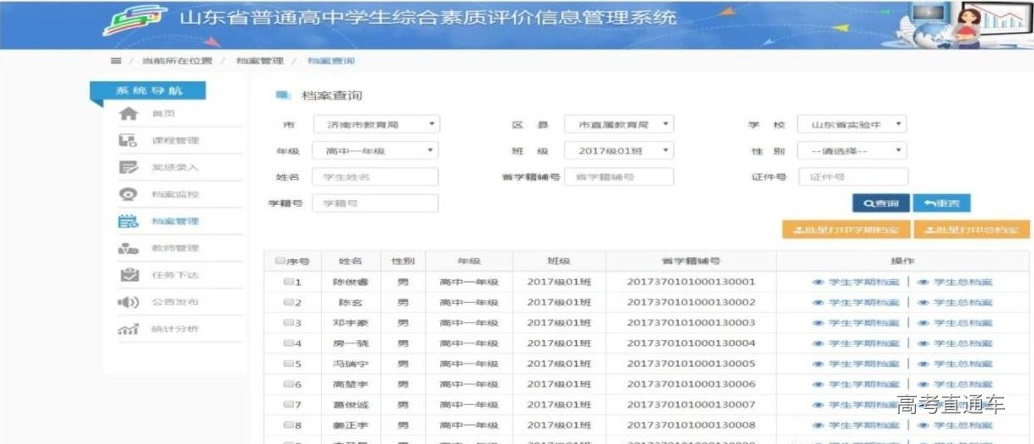Tick the checkbox for row 1 陈俊睿
The width and height of the screenshot is (1034, 444).
point(287,282)
